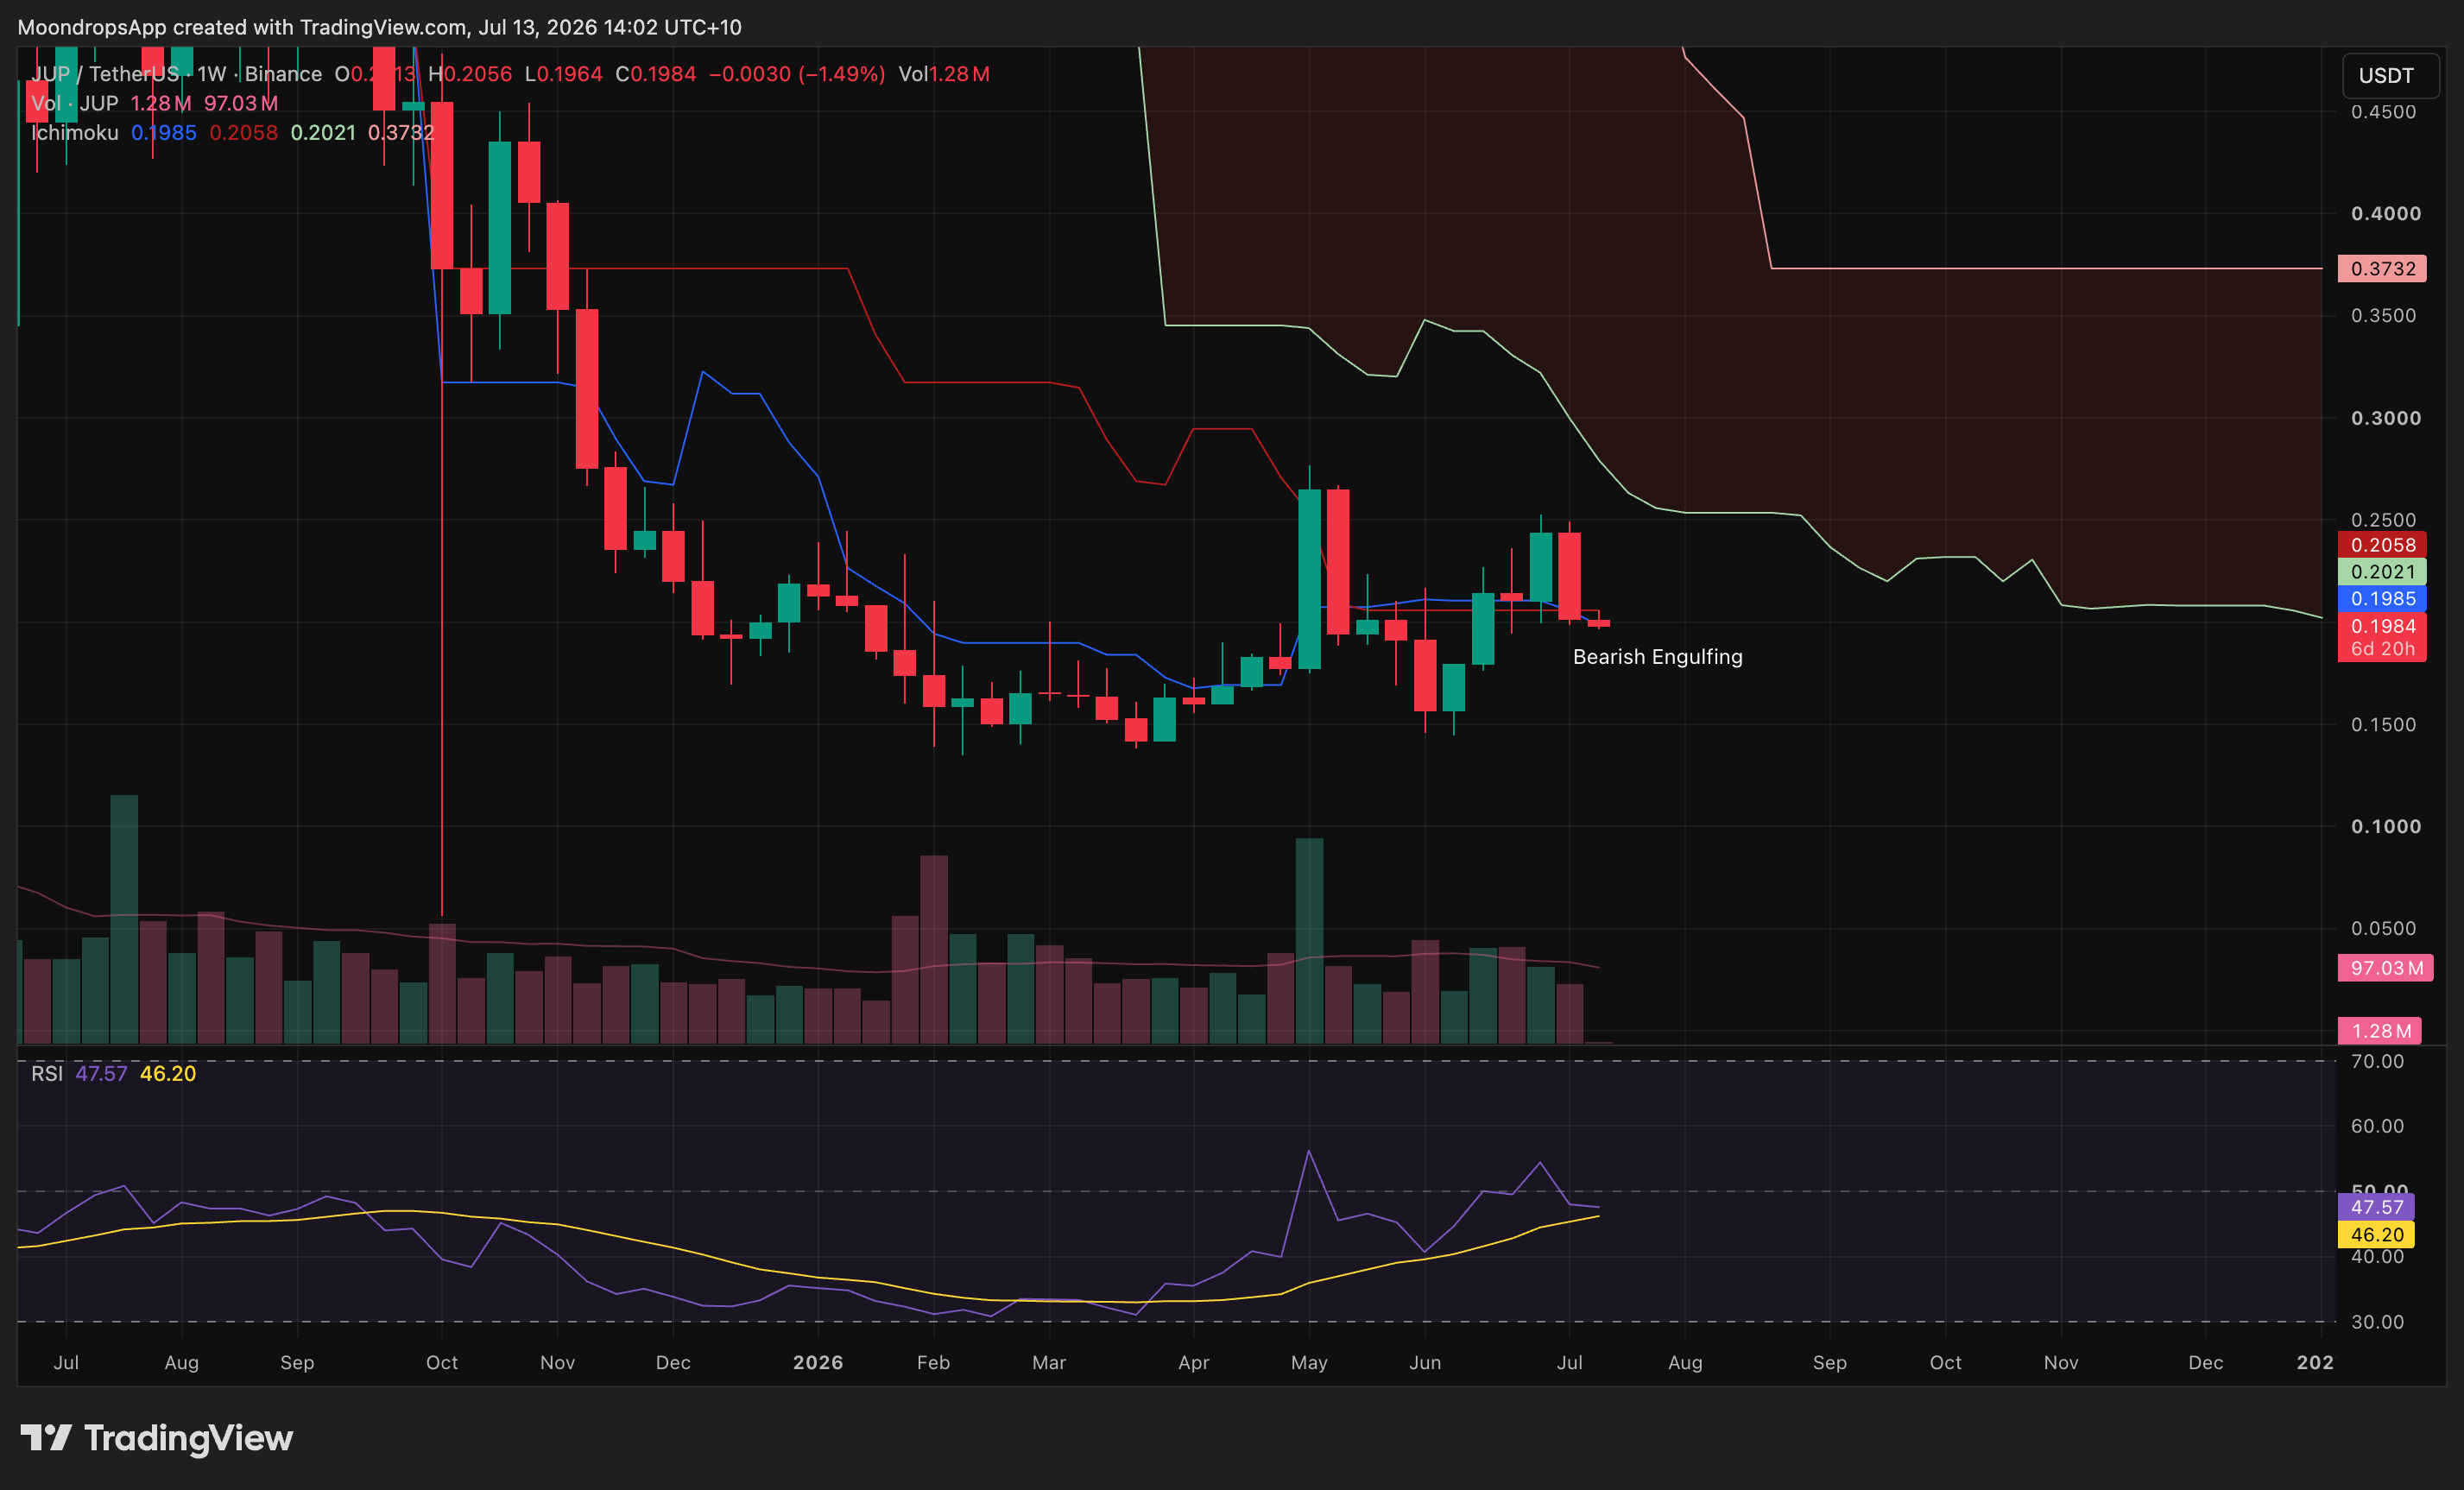Click the 30.00 RSI axis tick
The image size is (2464, 1490).
click(2377, 1322)
